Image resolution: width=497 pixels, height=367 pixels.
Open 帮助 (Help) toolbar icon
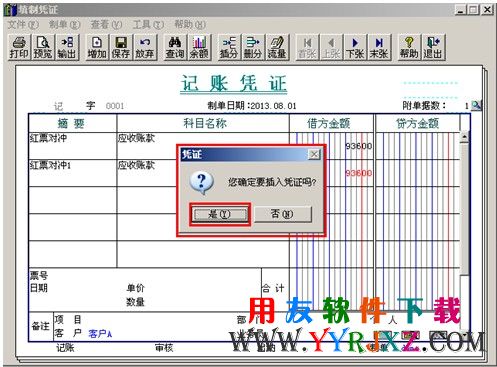(409, 48)
